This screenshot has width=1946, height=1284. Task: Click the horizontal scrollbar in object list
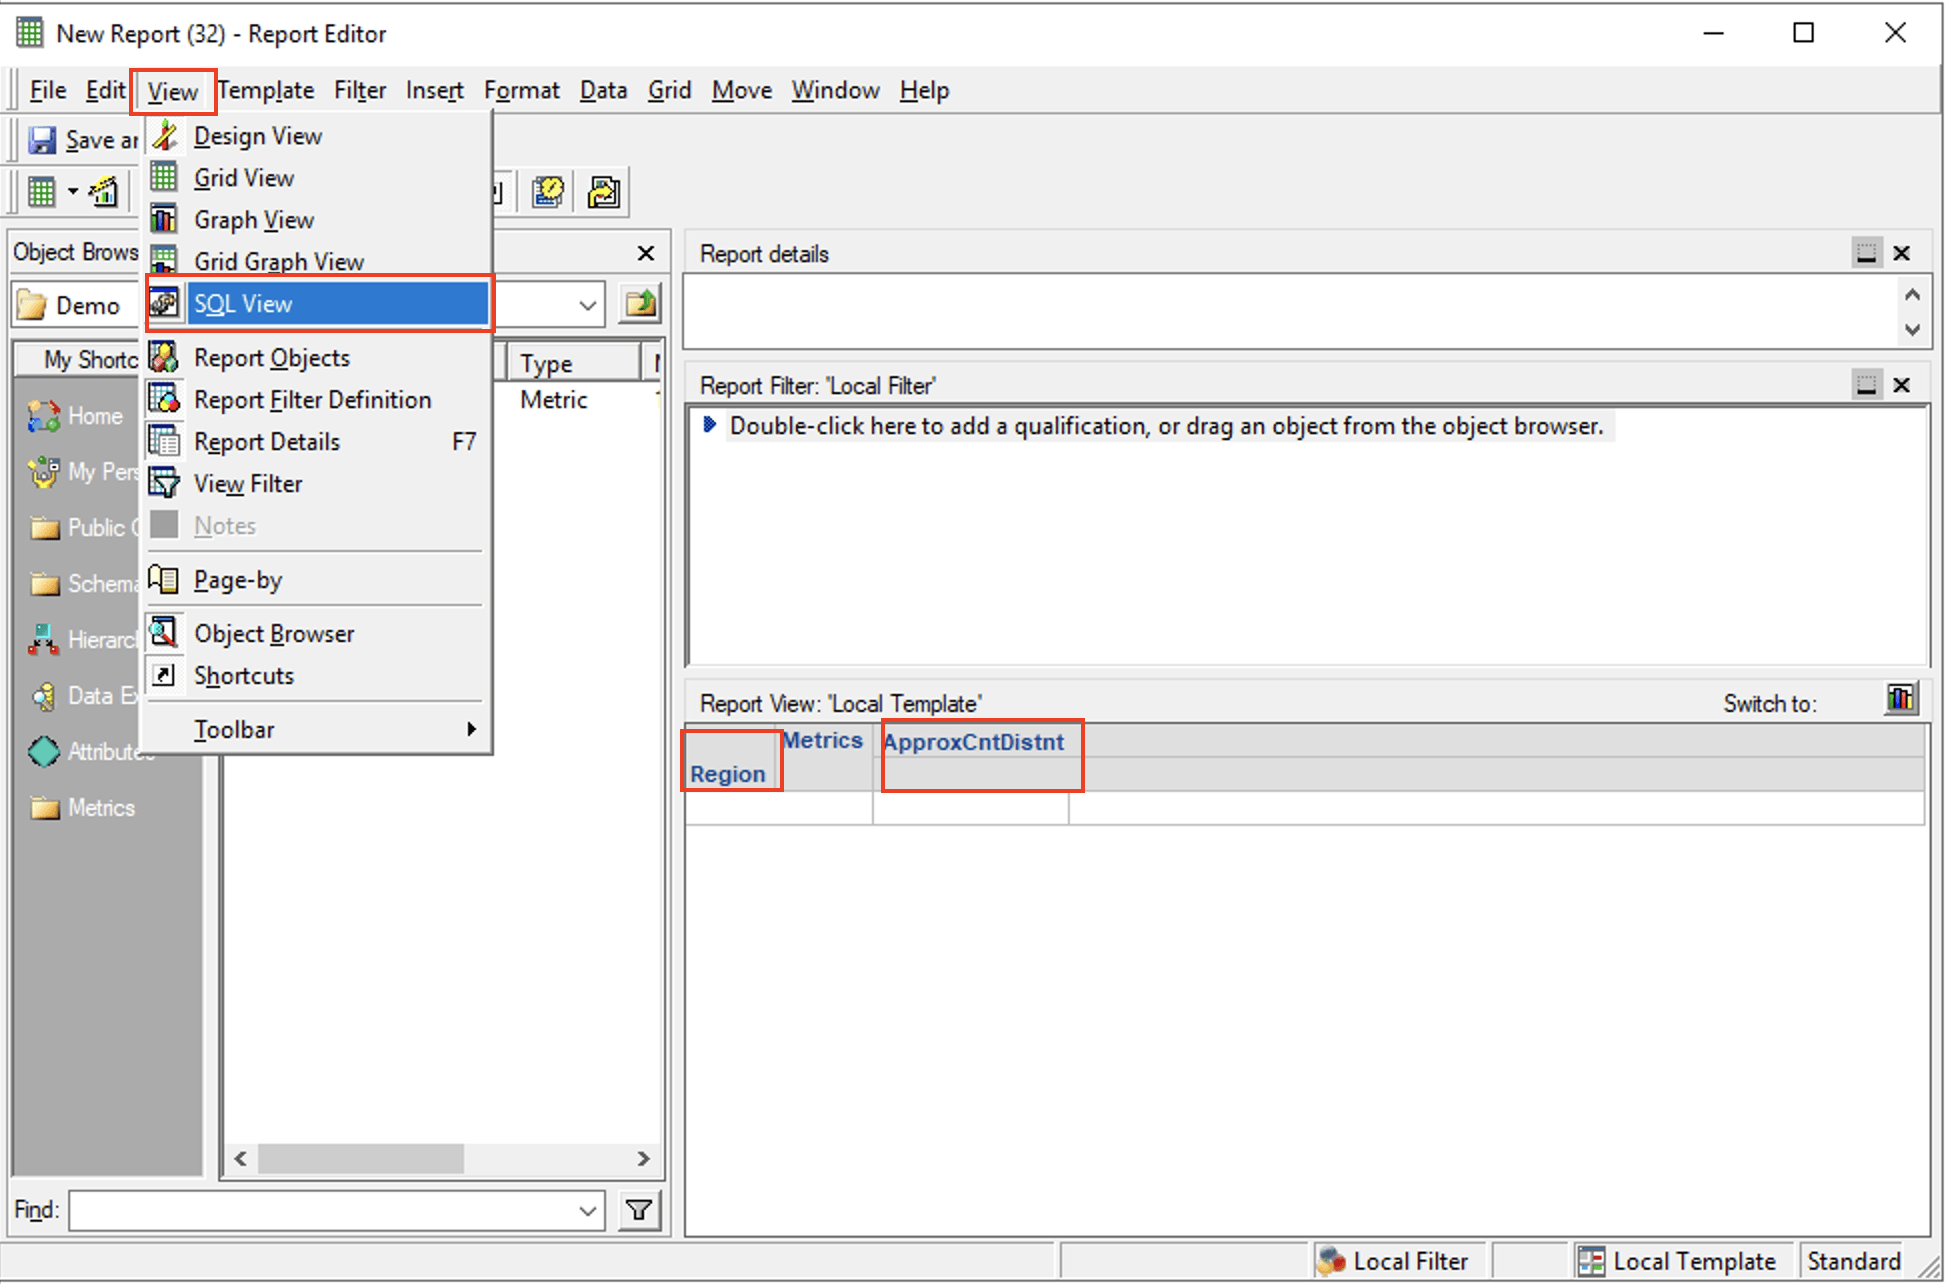pyautogui.click(x=360, y=1159)
